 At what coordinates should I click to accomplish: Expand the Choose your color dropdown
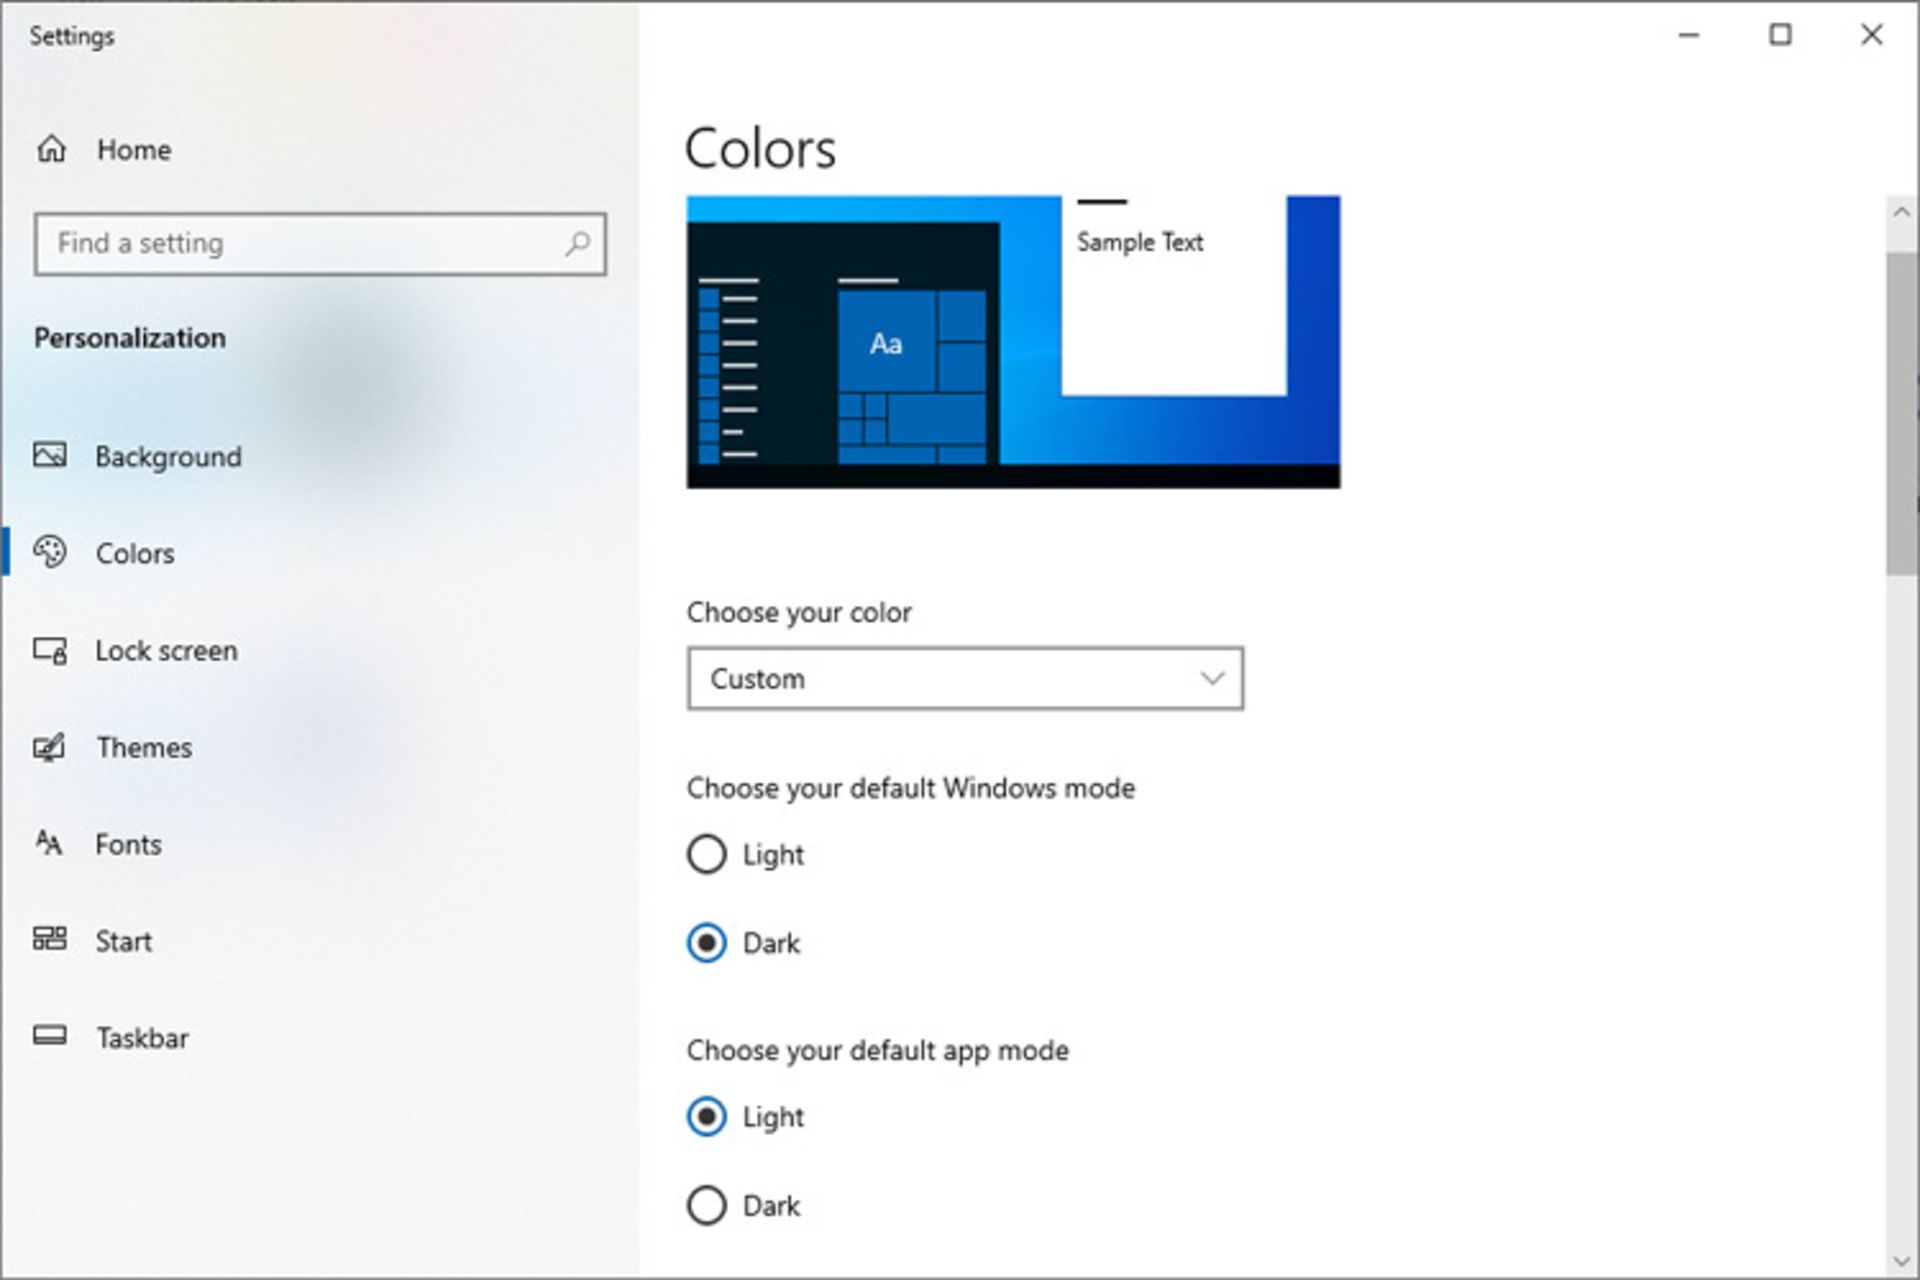[x=966, y=679]
